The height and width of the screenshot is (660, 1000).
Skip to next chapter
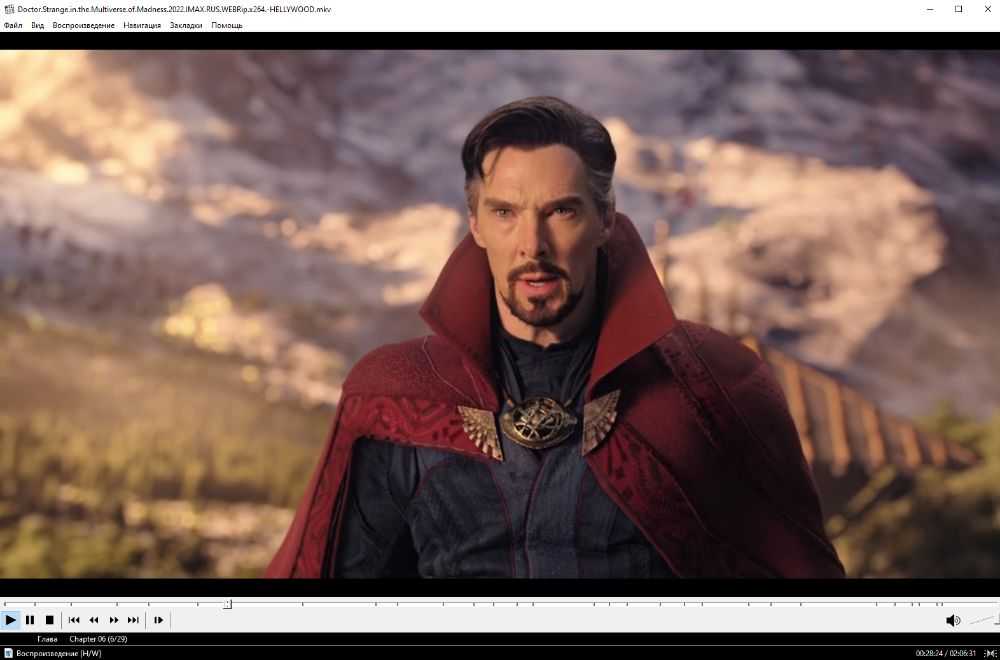[x=133, y=620]
